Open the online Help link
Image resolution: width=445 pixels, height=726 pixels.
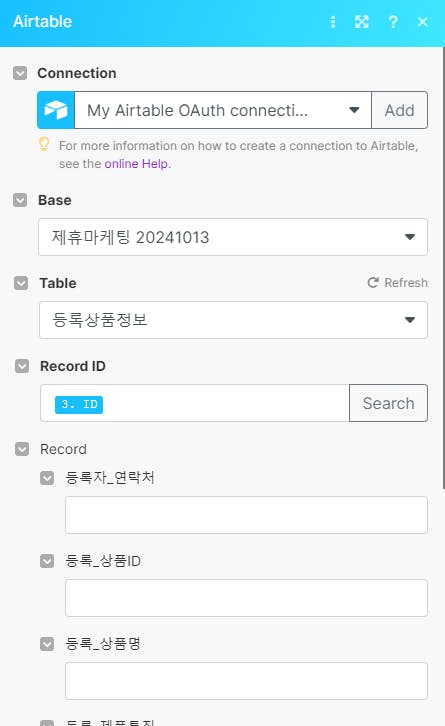tap(138, 163)
